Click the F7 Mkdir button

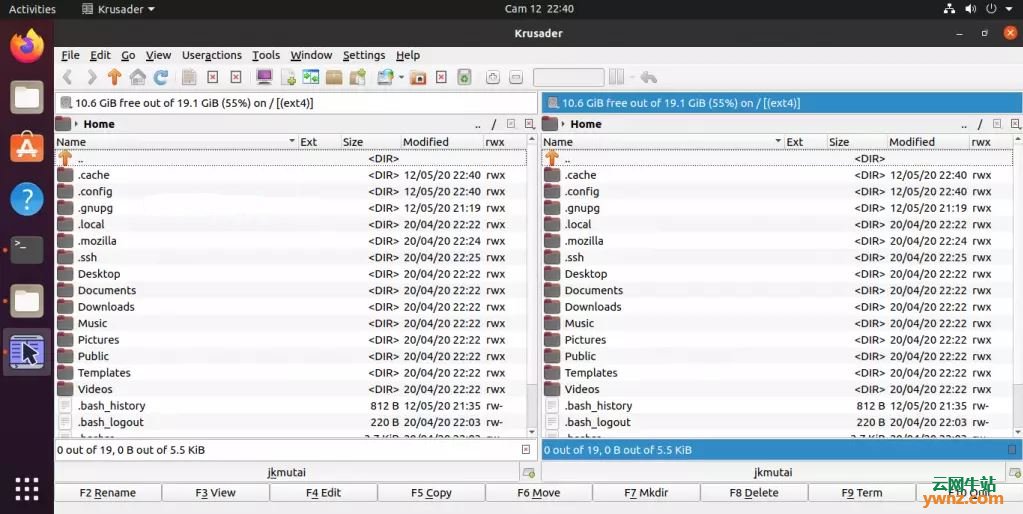coord(646,492)
